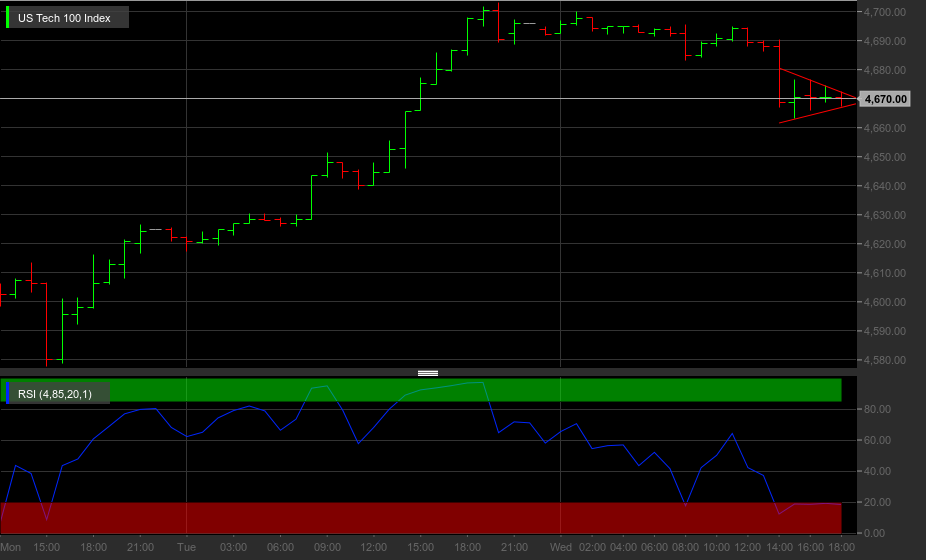Click the 4,700.00 price axis label
Viewport: 926px width, 560px height.
(884, 12)
